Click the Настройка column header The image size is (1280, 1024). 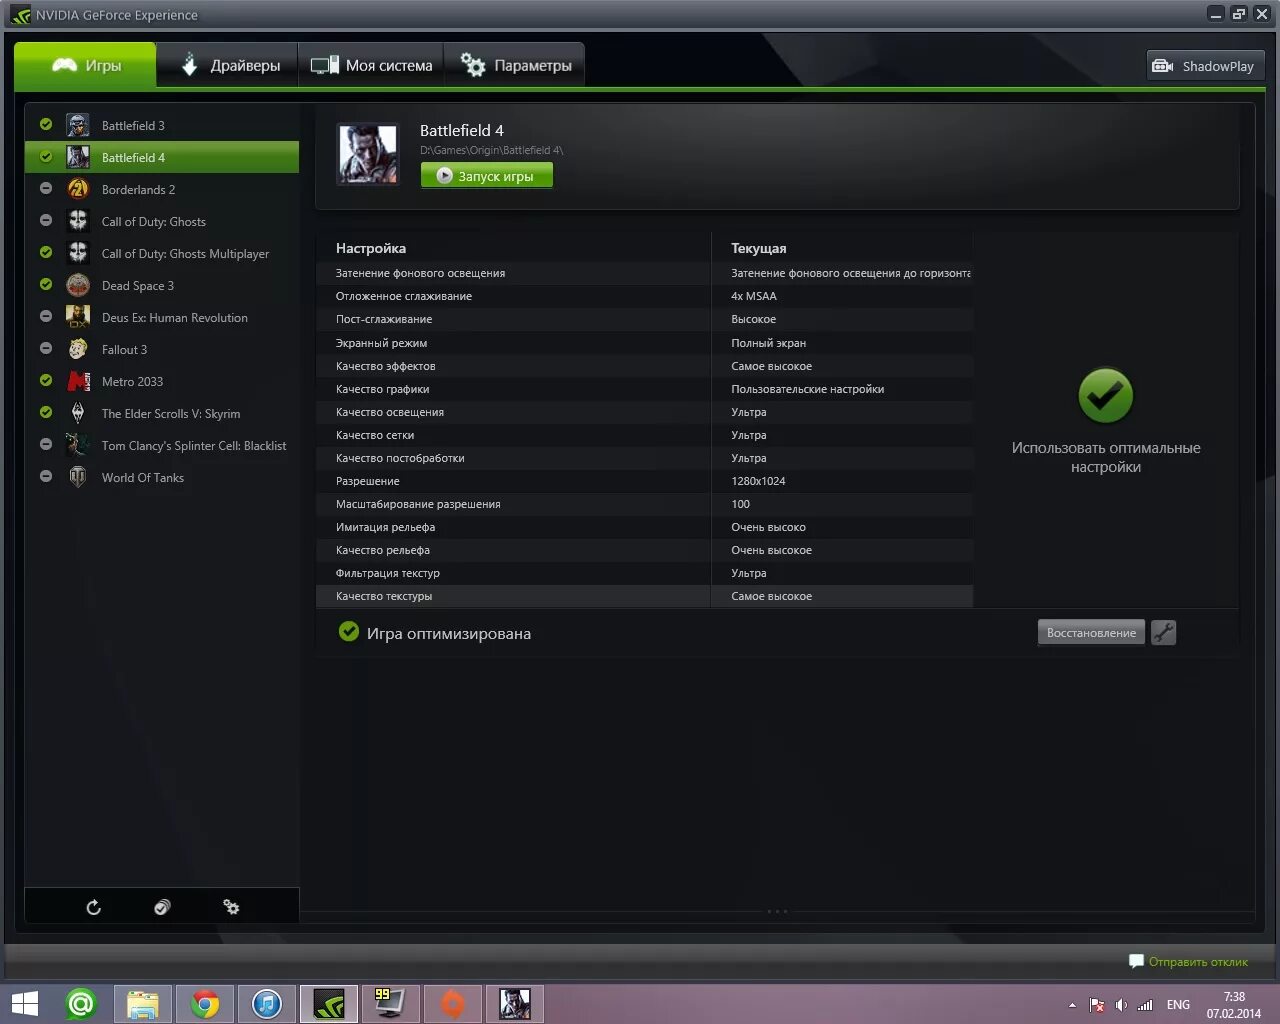(371, 248)
